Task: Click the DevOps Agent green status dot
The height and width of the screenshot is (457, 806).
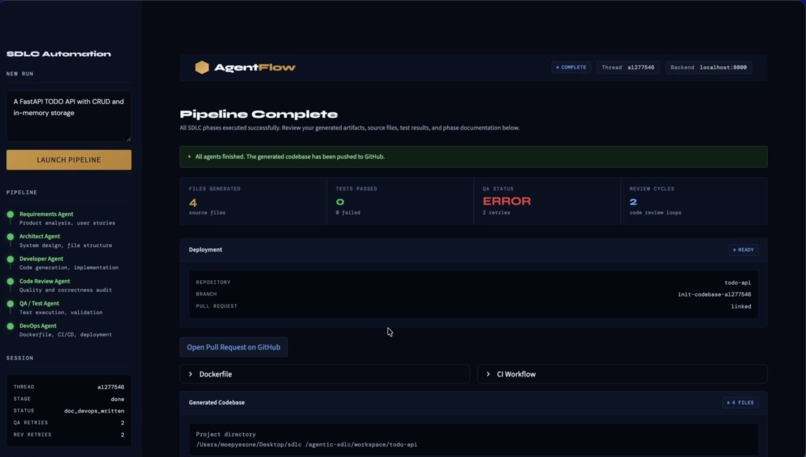Action: pyautogui.click(x=10, y=326)
